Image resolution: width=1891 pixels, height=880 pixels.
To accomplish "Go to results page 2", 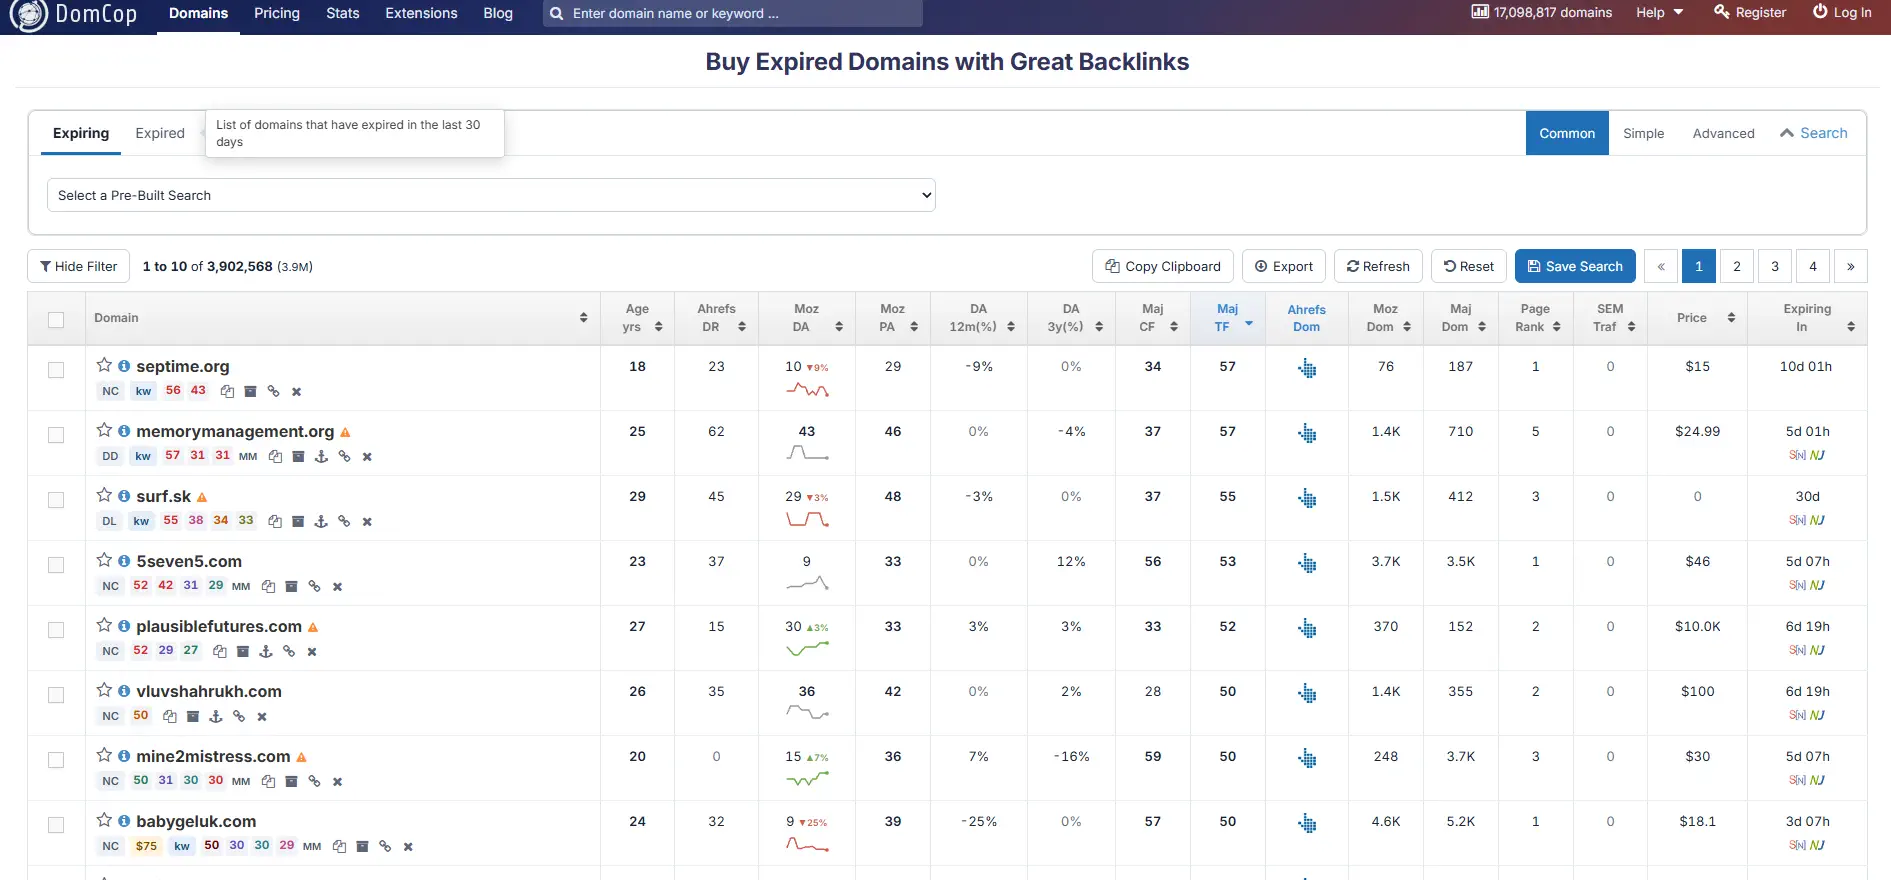I will click(1737, 266).
